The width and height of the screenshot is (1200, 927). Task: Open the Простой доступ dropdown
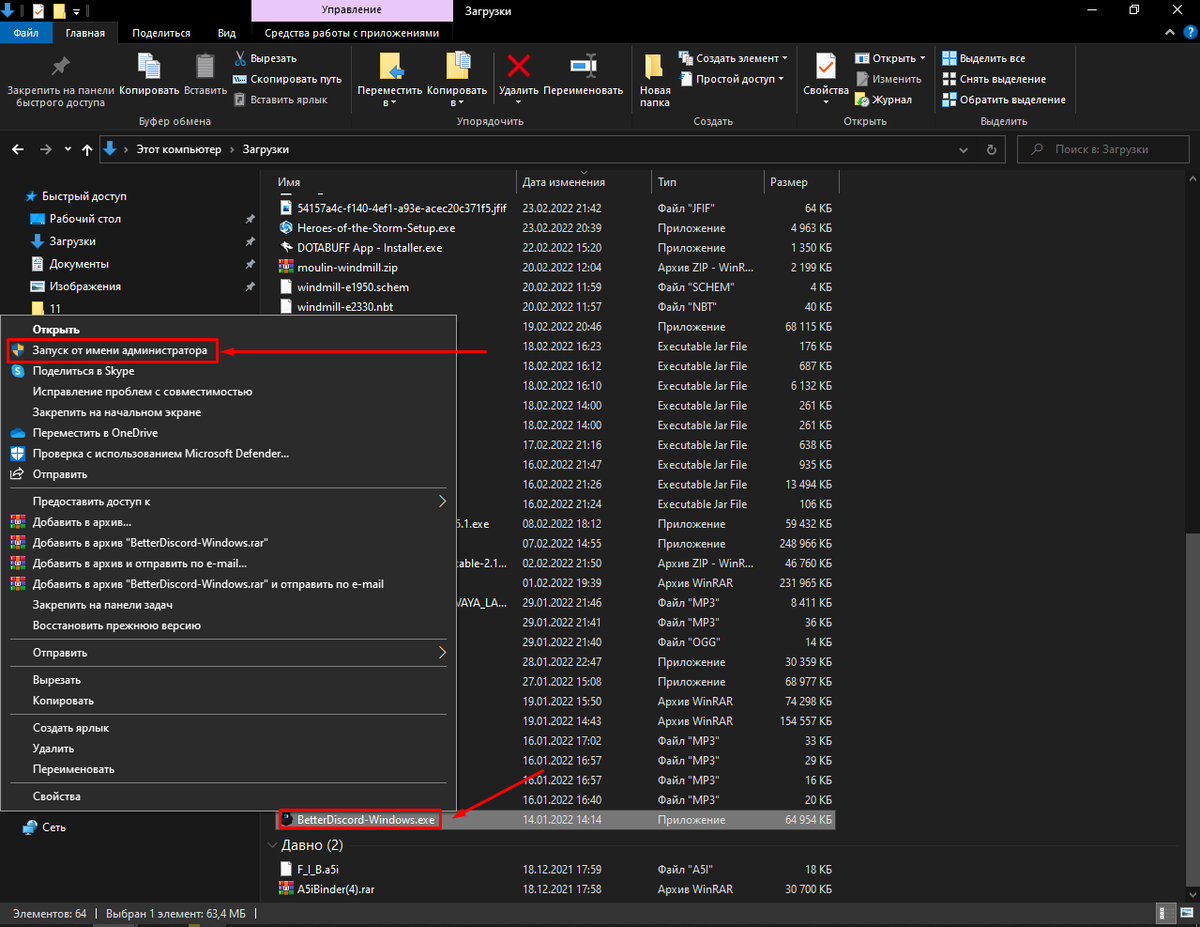731,79
